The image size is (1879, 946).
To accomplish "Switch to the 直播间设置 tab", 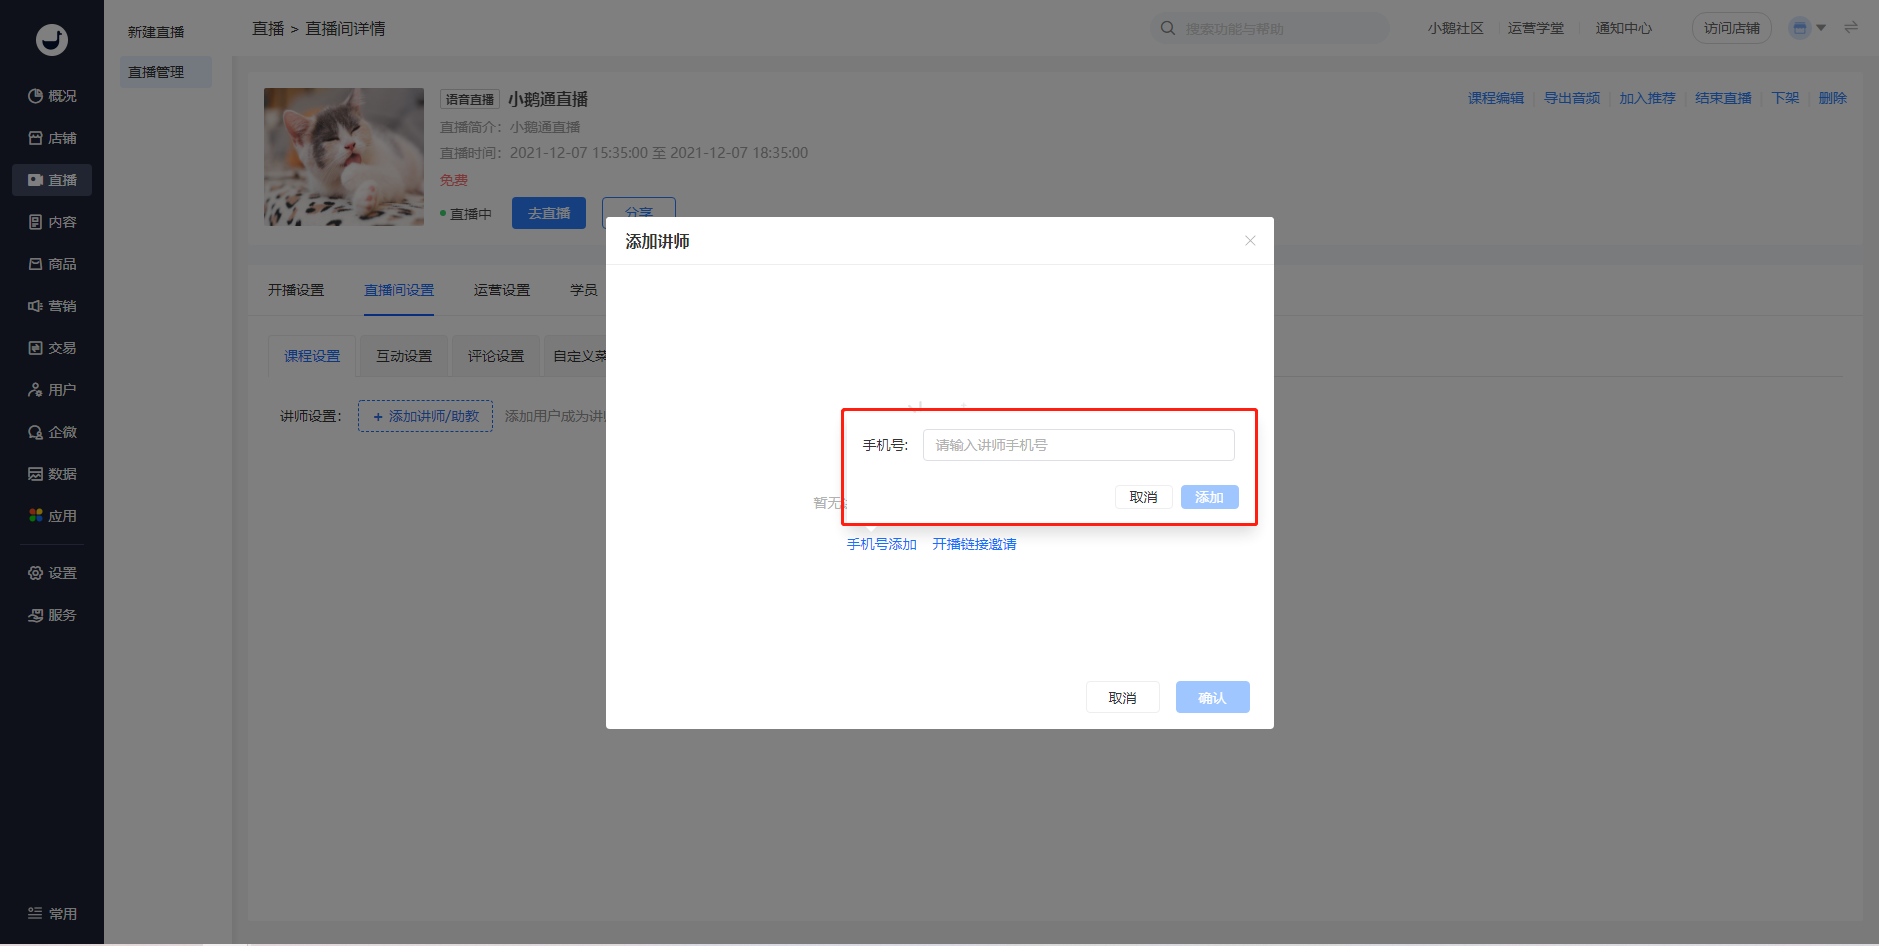I will coord(399,290).
